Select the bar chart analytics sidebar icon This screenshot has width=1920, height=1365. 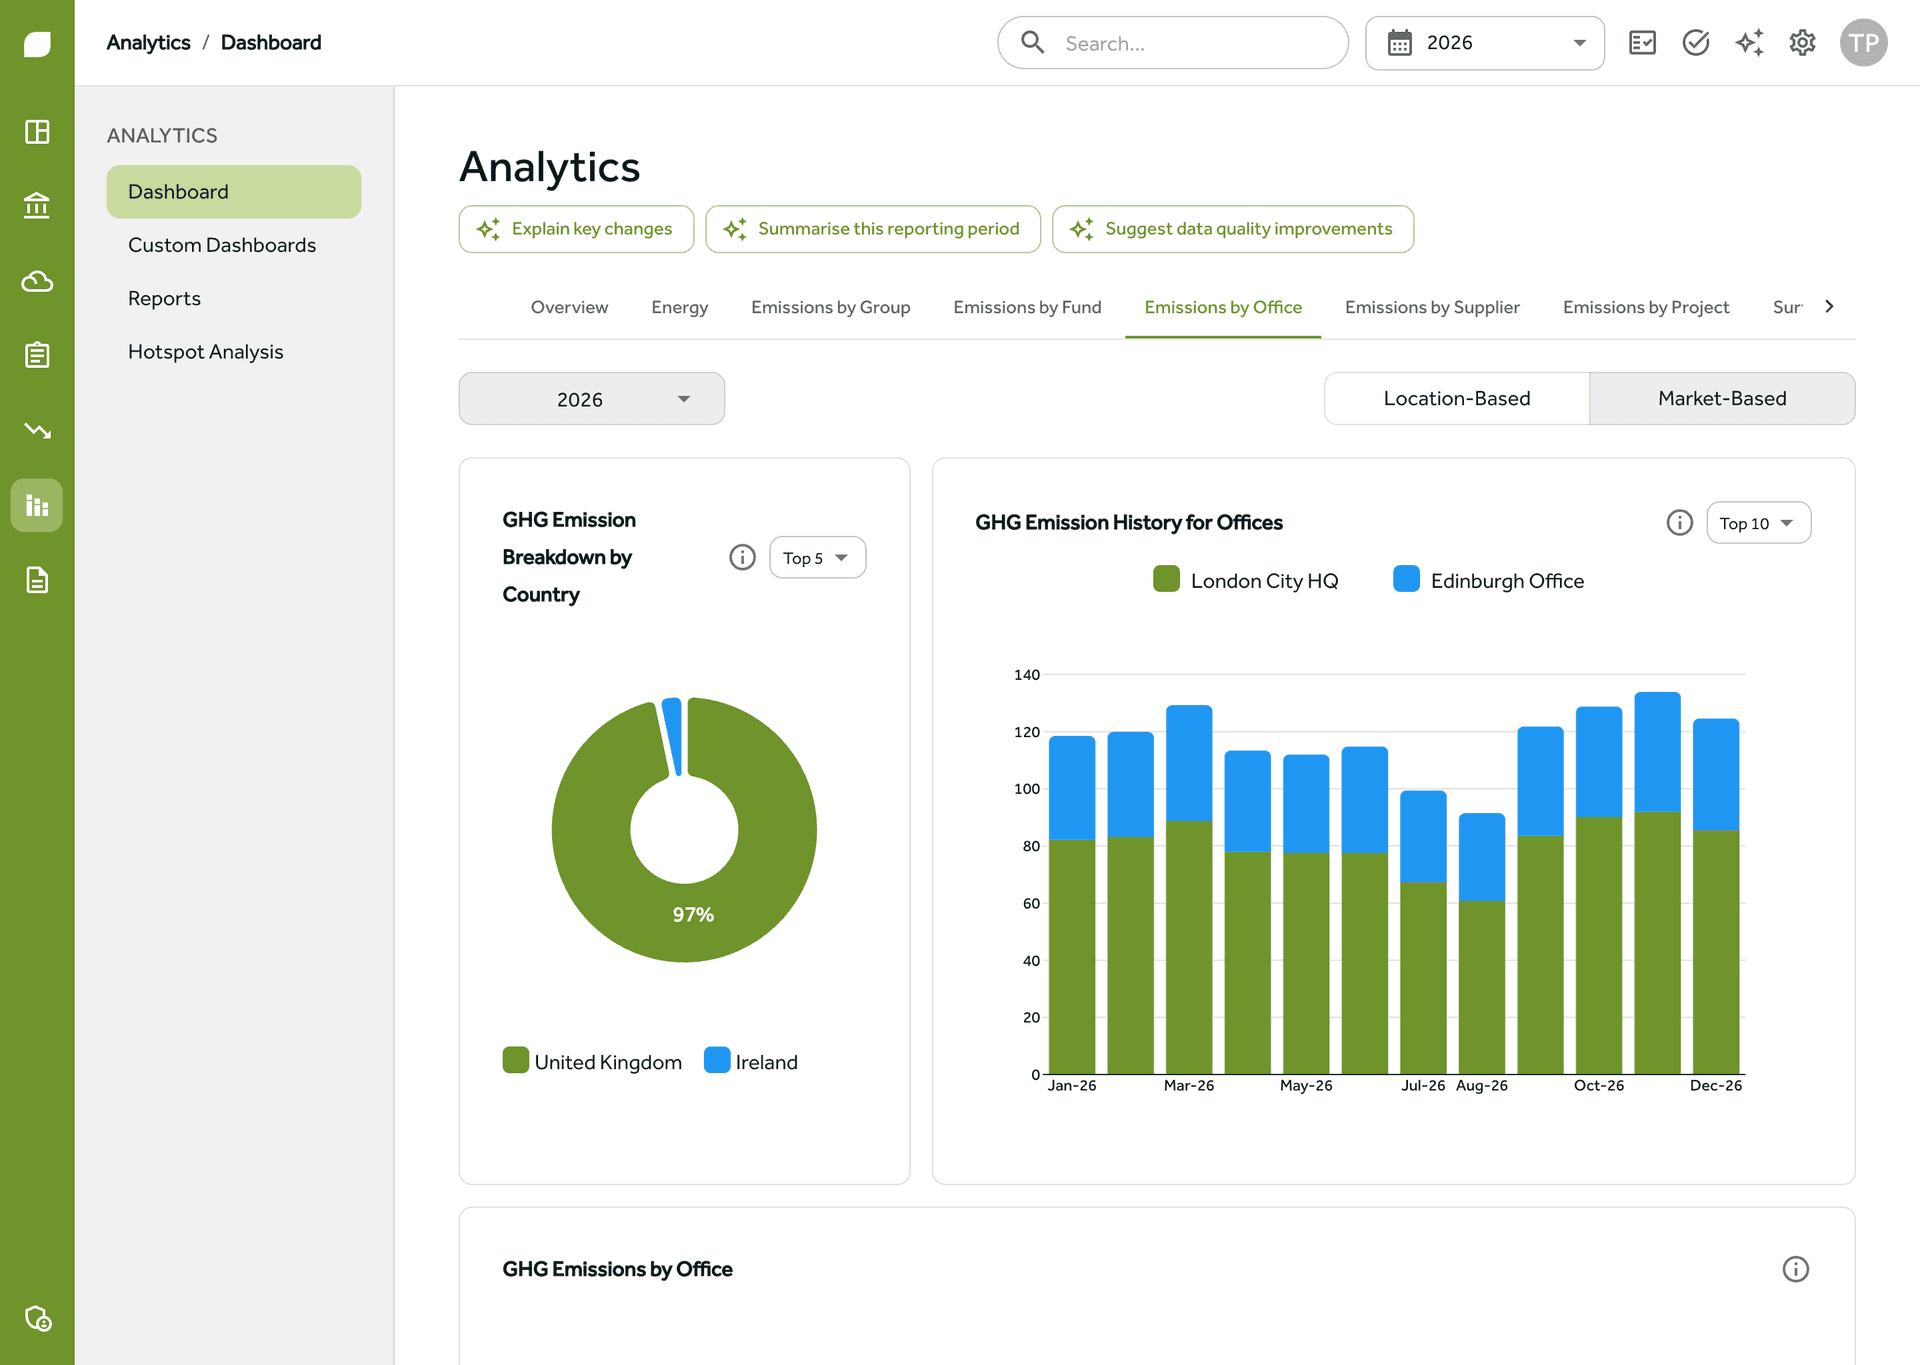pos(37,505)
